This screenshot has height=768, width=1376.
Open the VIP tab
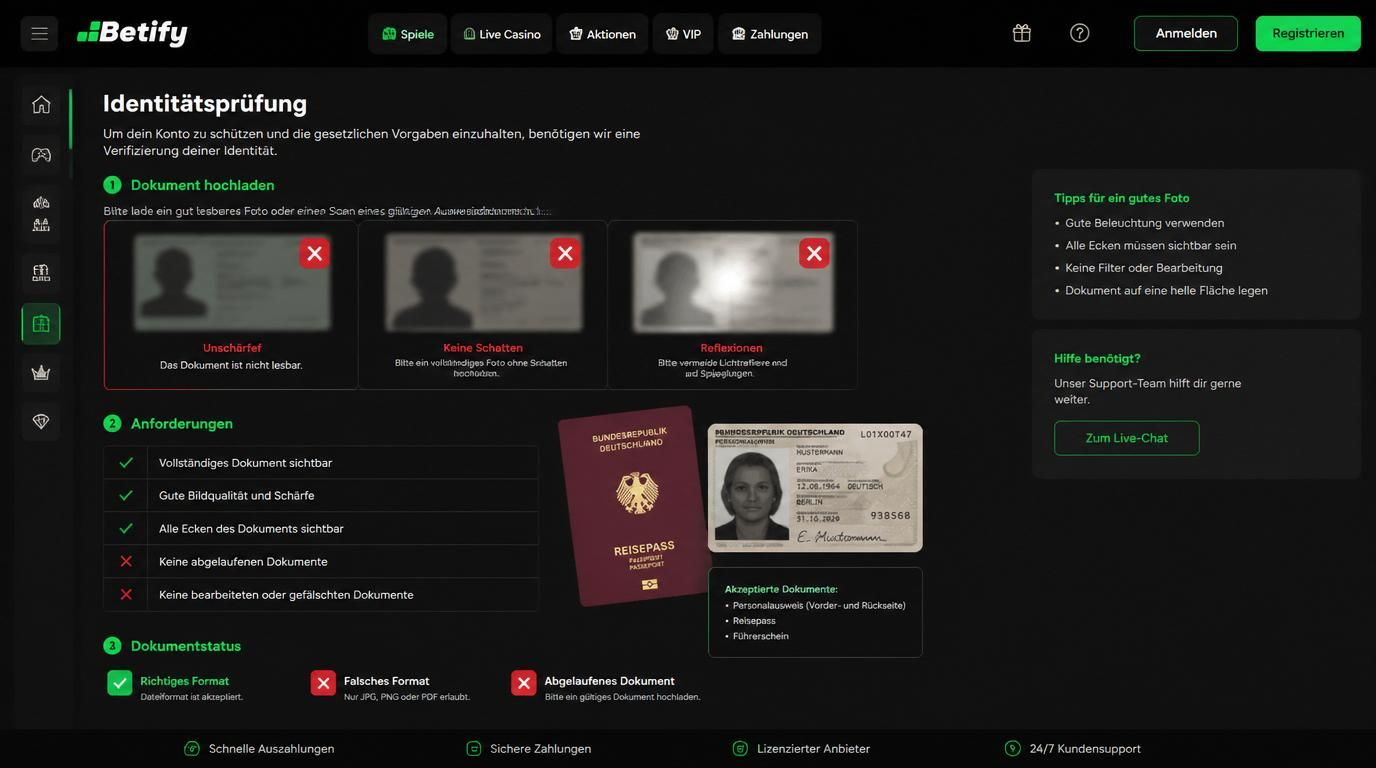click(x=683, y=34)
